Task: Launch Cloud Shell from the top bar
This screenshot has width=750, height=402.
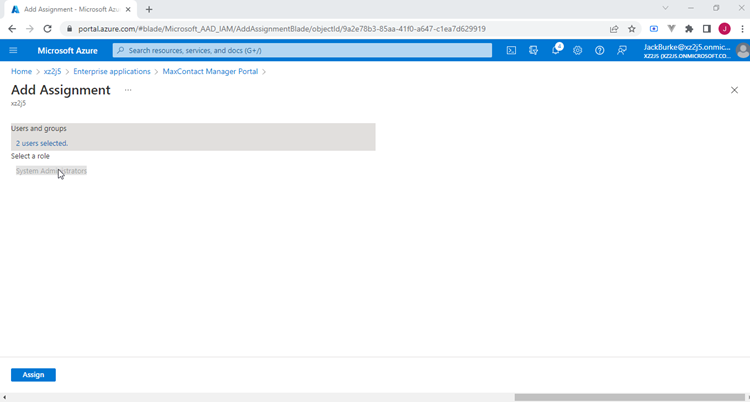Action: (x=511, y=50)
